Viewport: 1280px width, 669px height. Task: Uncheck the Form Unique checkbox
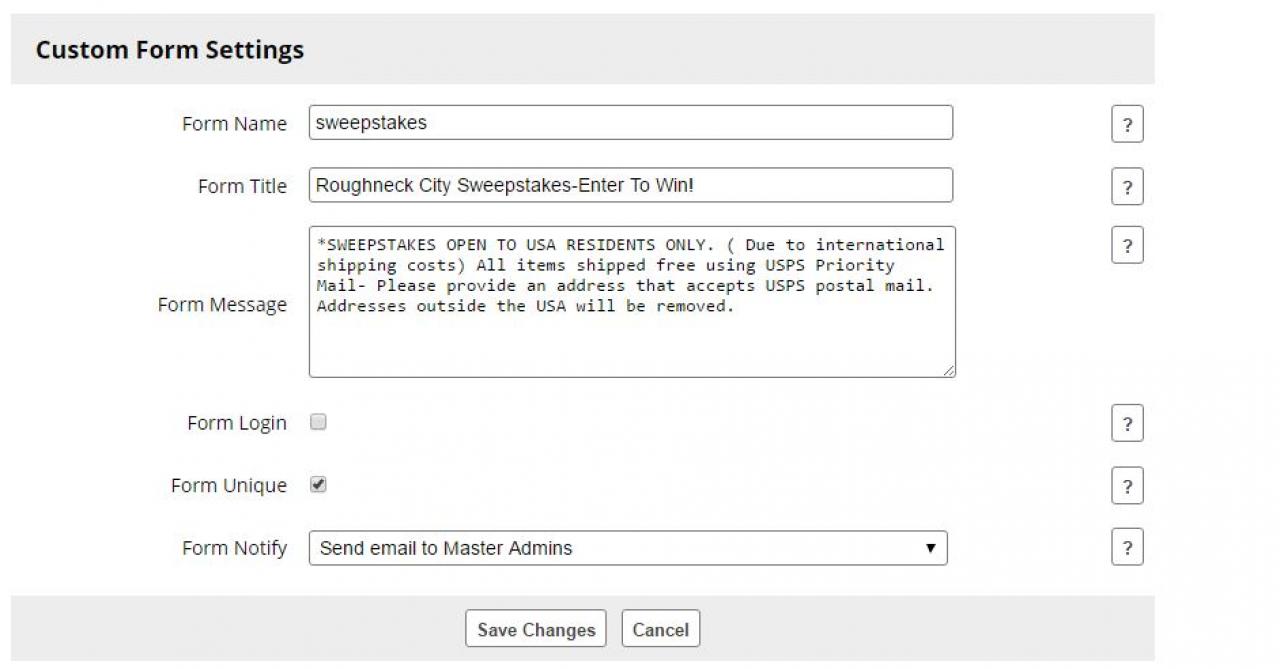click(x=318, y=484)
